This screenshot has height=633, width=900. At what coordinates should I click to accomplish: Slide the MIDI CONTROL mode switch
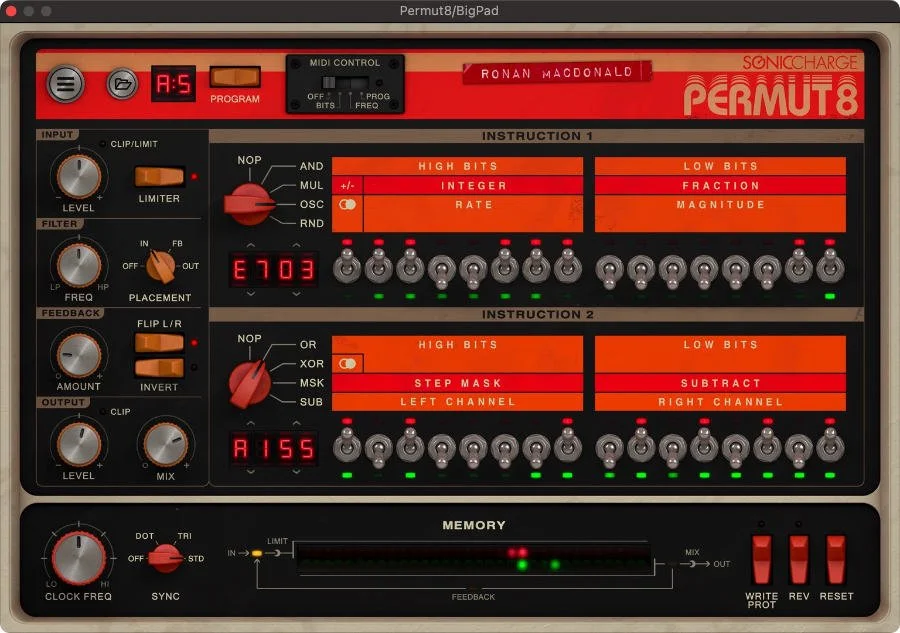(344, 82)
